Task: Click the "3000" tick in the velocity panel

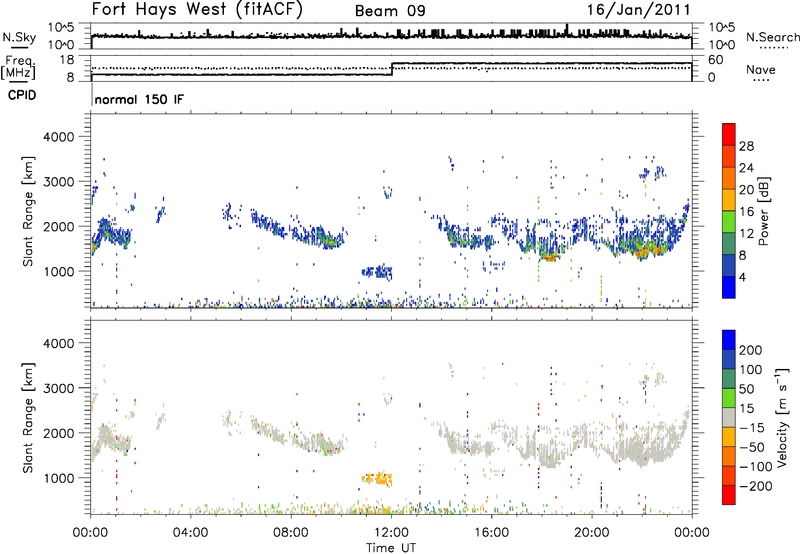Action: coord(58,388)
